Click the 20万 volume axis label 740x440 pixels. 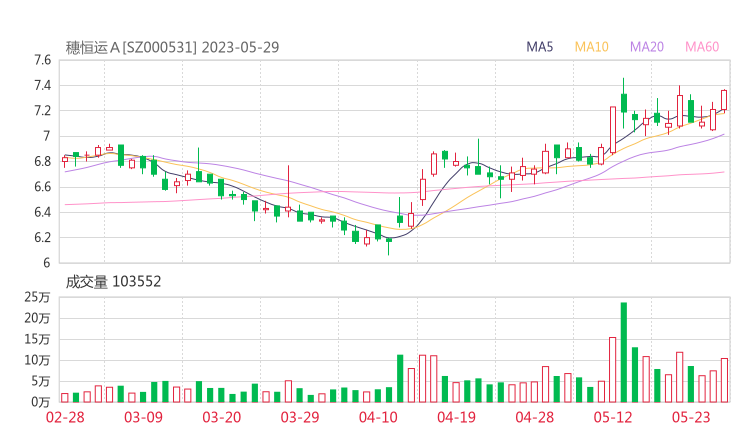pos(37,318)
